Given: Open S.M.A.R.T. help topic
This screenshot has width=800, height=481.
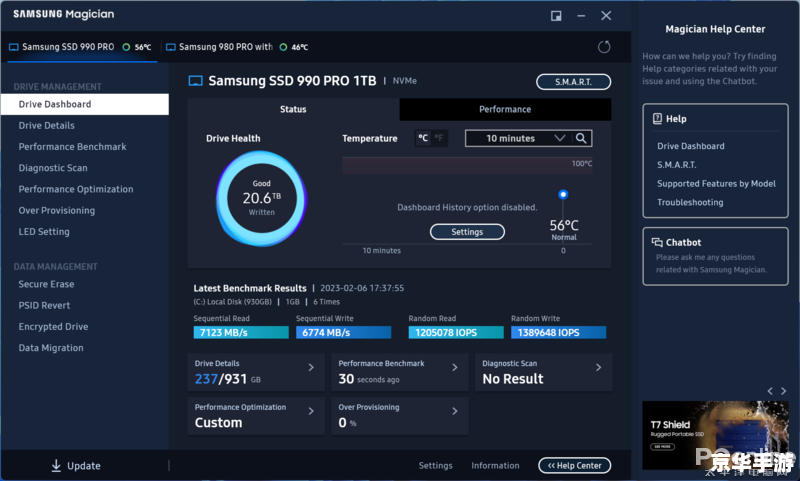Looking at the screenshot, I should pos(677,165).
